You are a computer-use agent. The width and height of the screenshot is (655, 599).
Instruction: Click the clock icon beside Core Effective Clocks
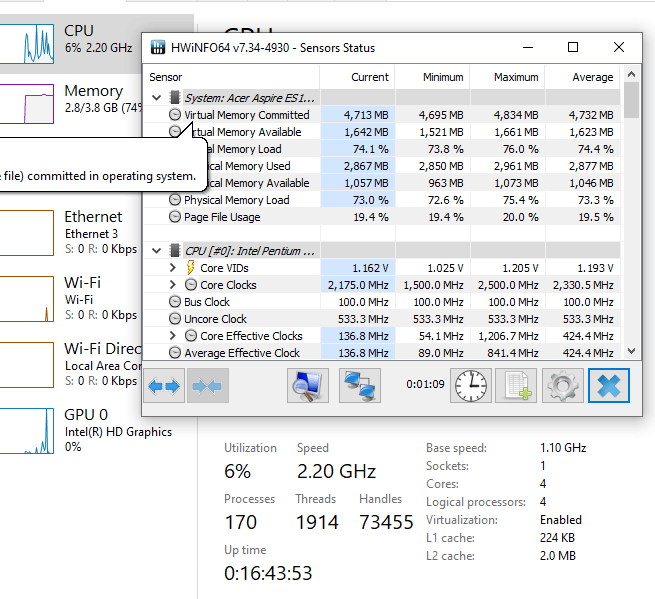[190, 336]
